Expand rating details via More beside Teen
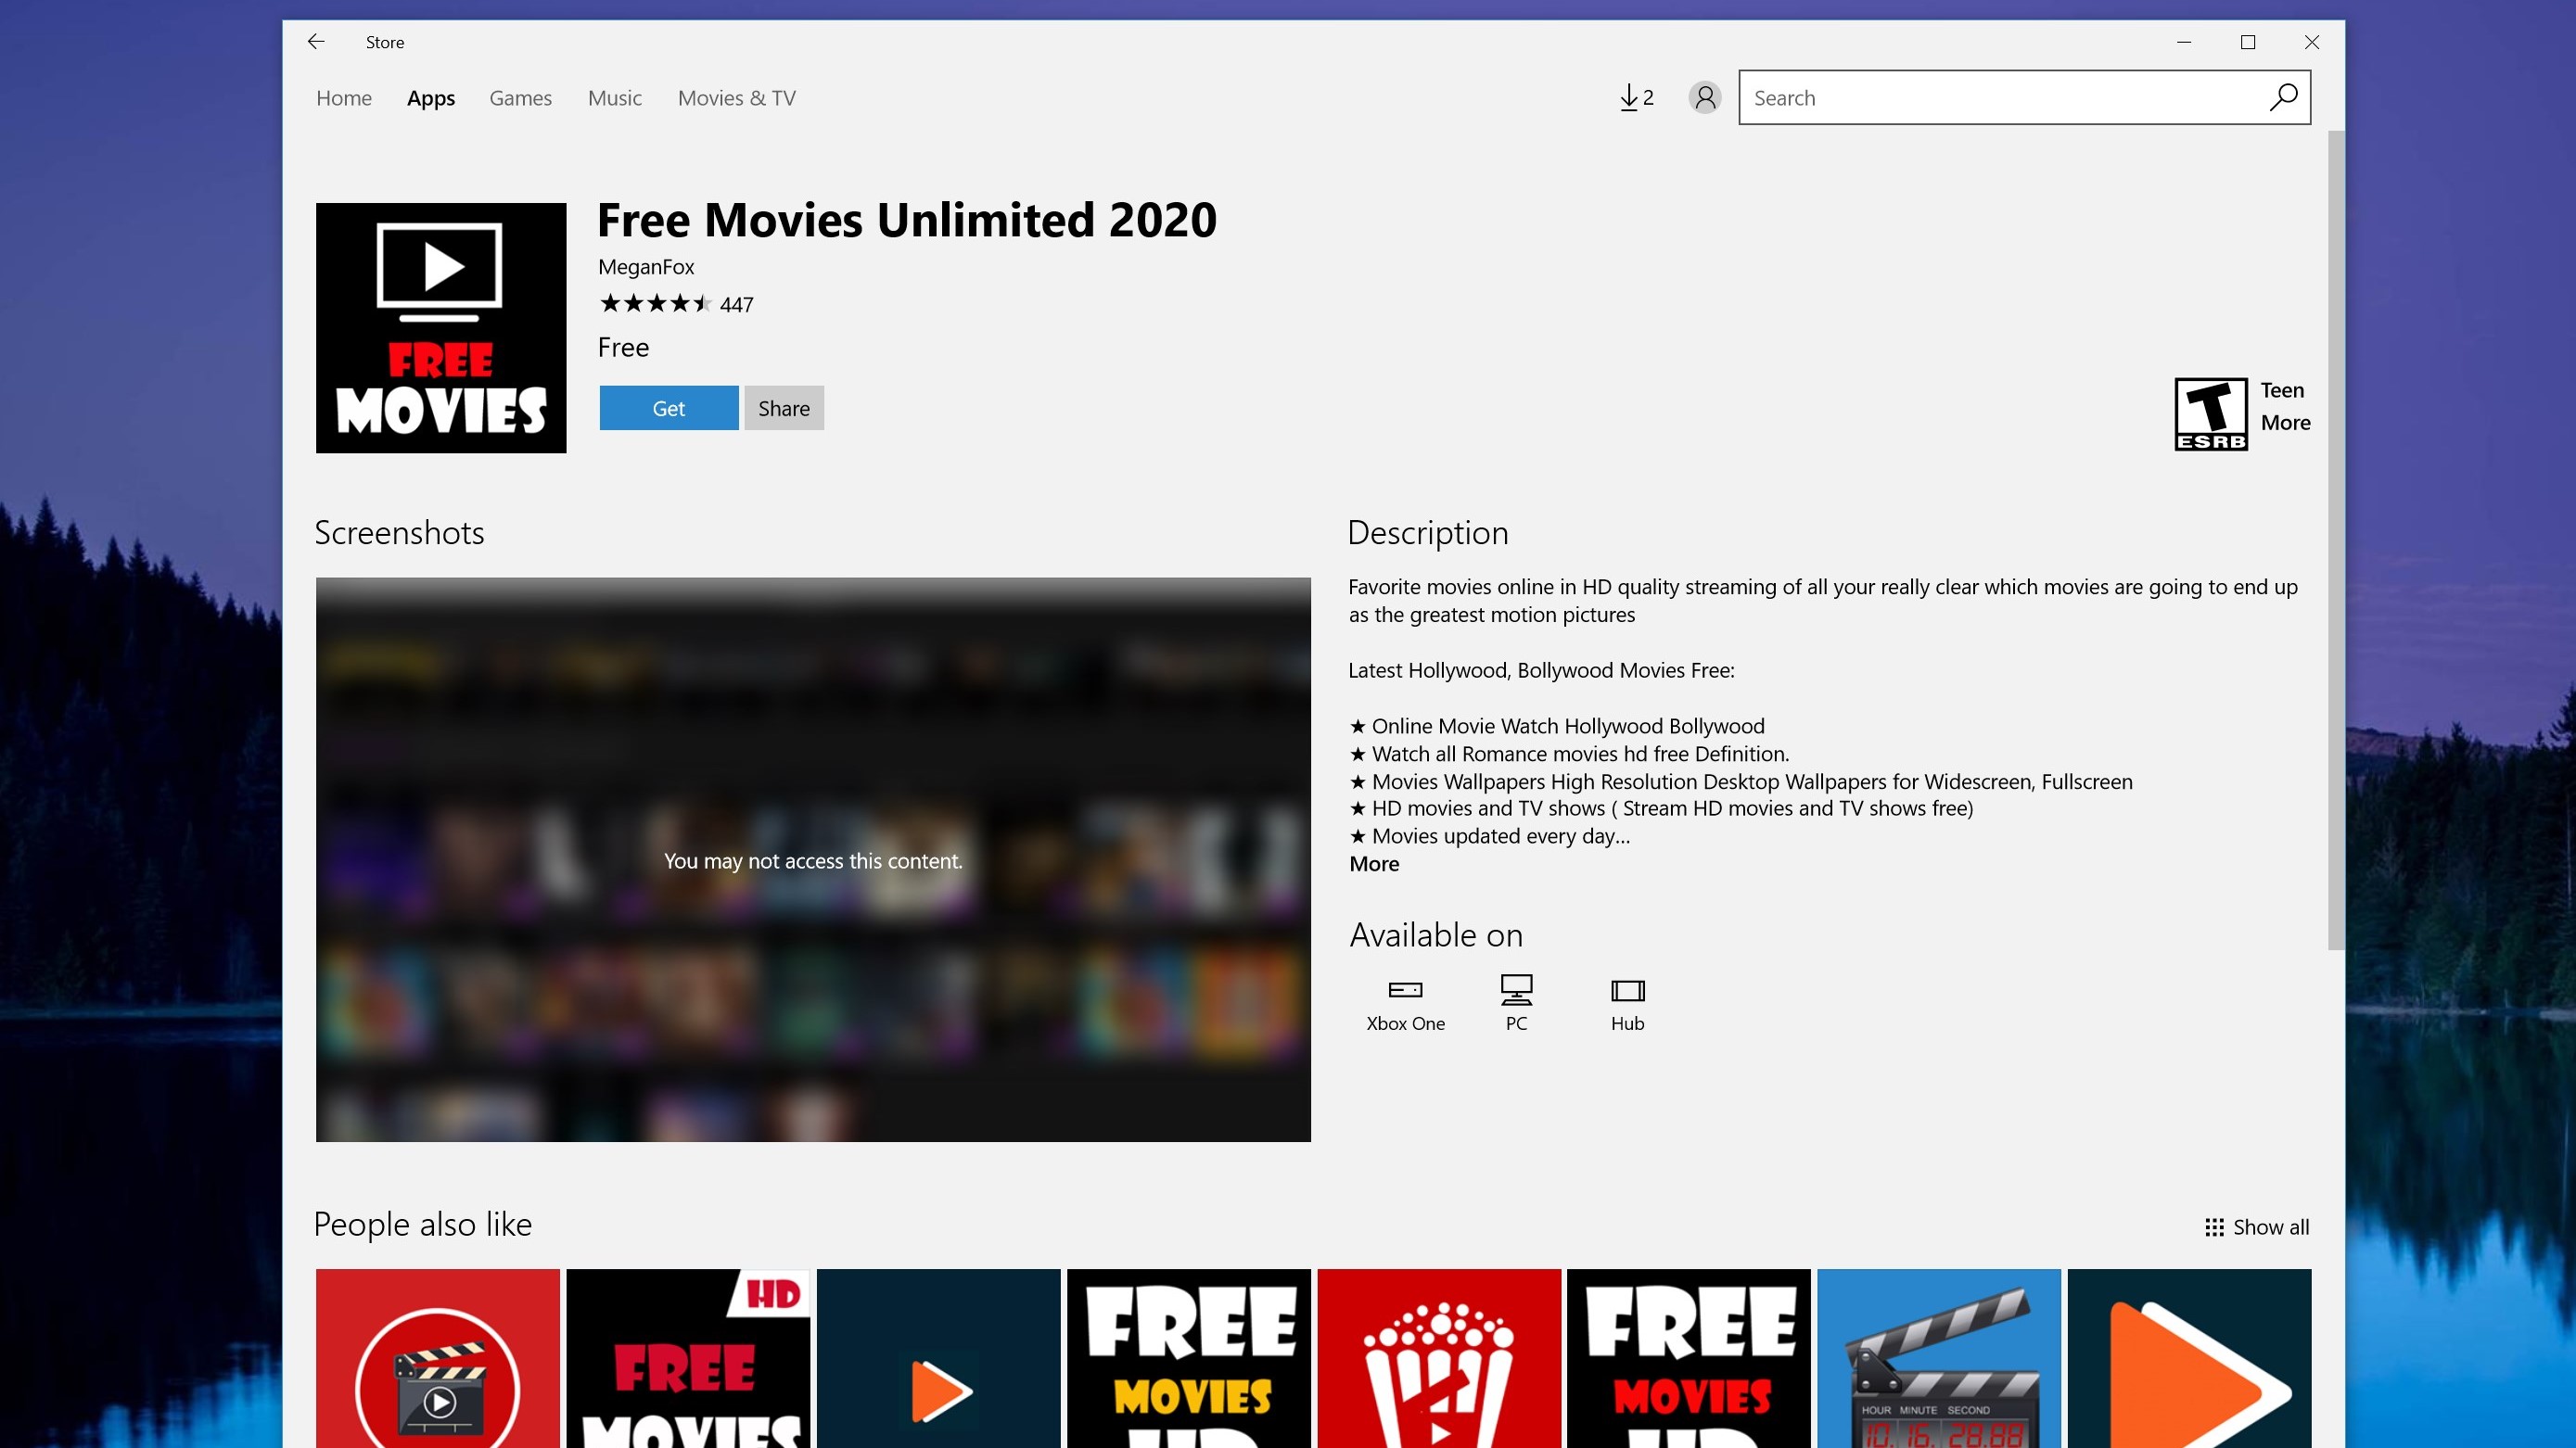 [2285, 423]
